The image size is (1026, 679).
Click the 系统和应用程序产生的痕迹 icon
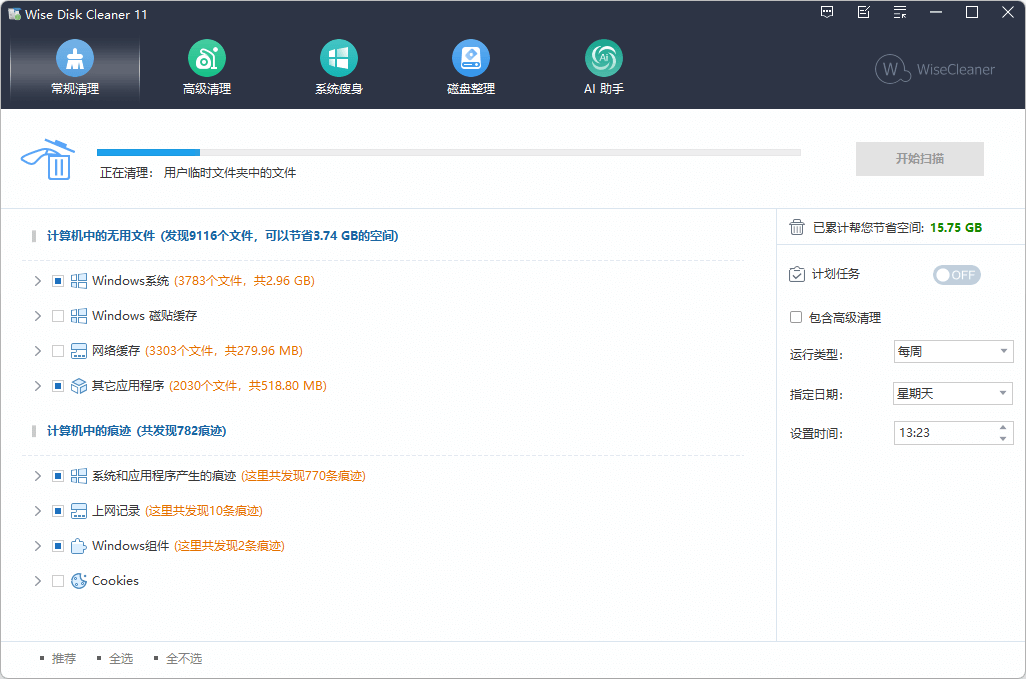(x=79, y=476)
